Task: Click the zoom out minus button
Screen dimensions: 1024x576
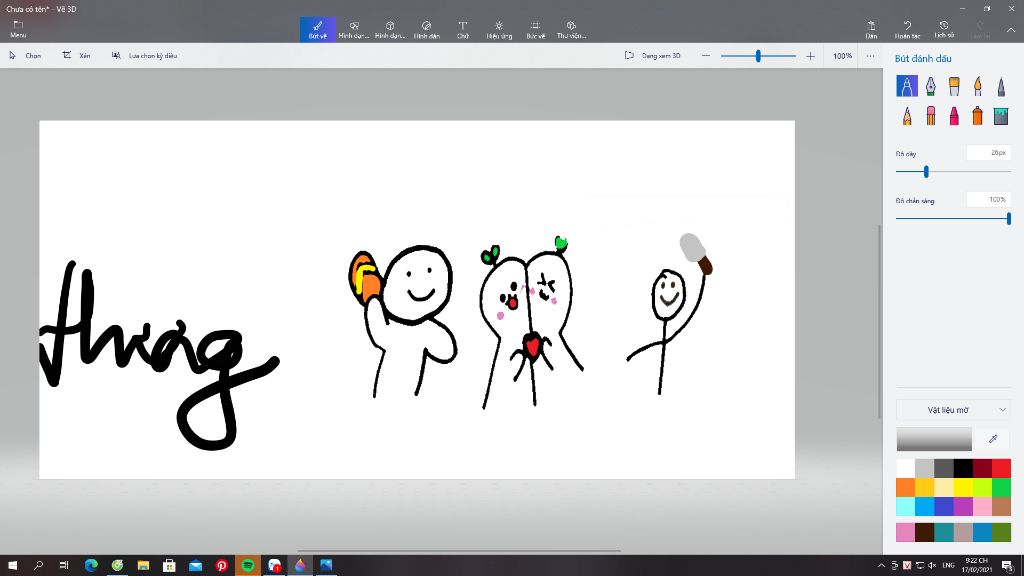Action: [706, 56]
